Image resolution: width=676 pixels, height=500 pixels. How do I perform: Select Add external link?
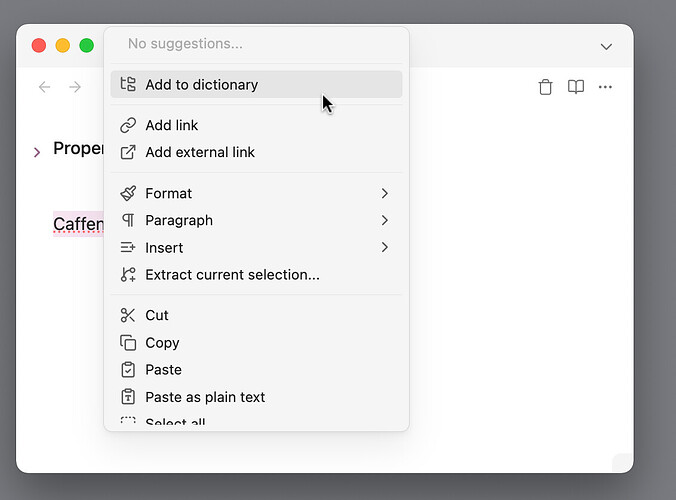(x=200, y=152)
